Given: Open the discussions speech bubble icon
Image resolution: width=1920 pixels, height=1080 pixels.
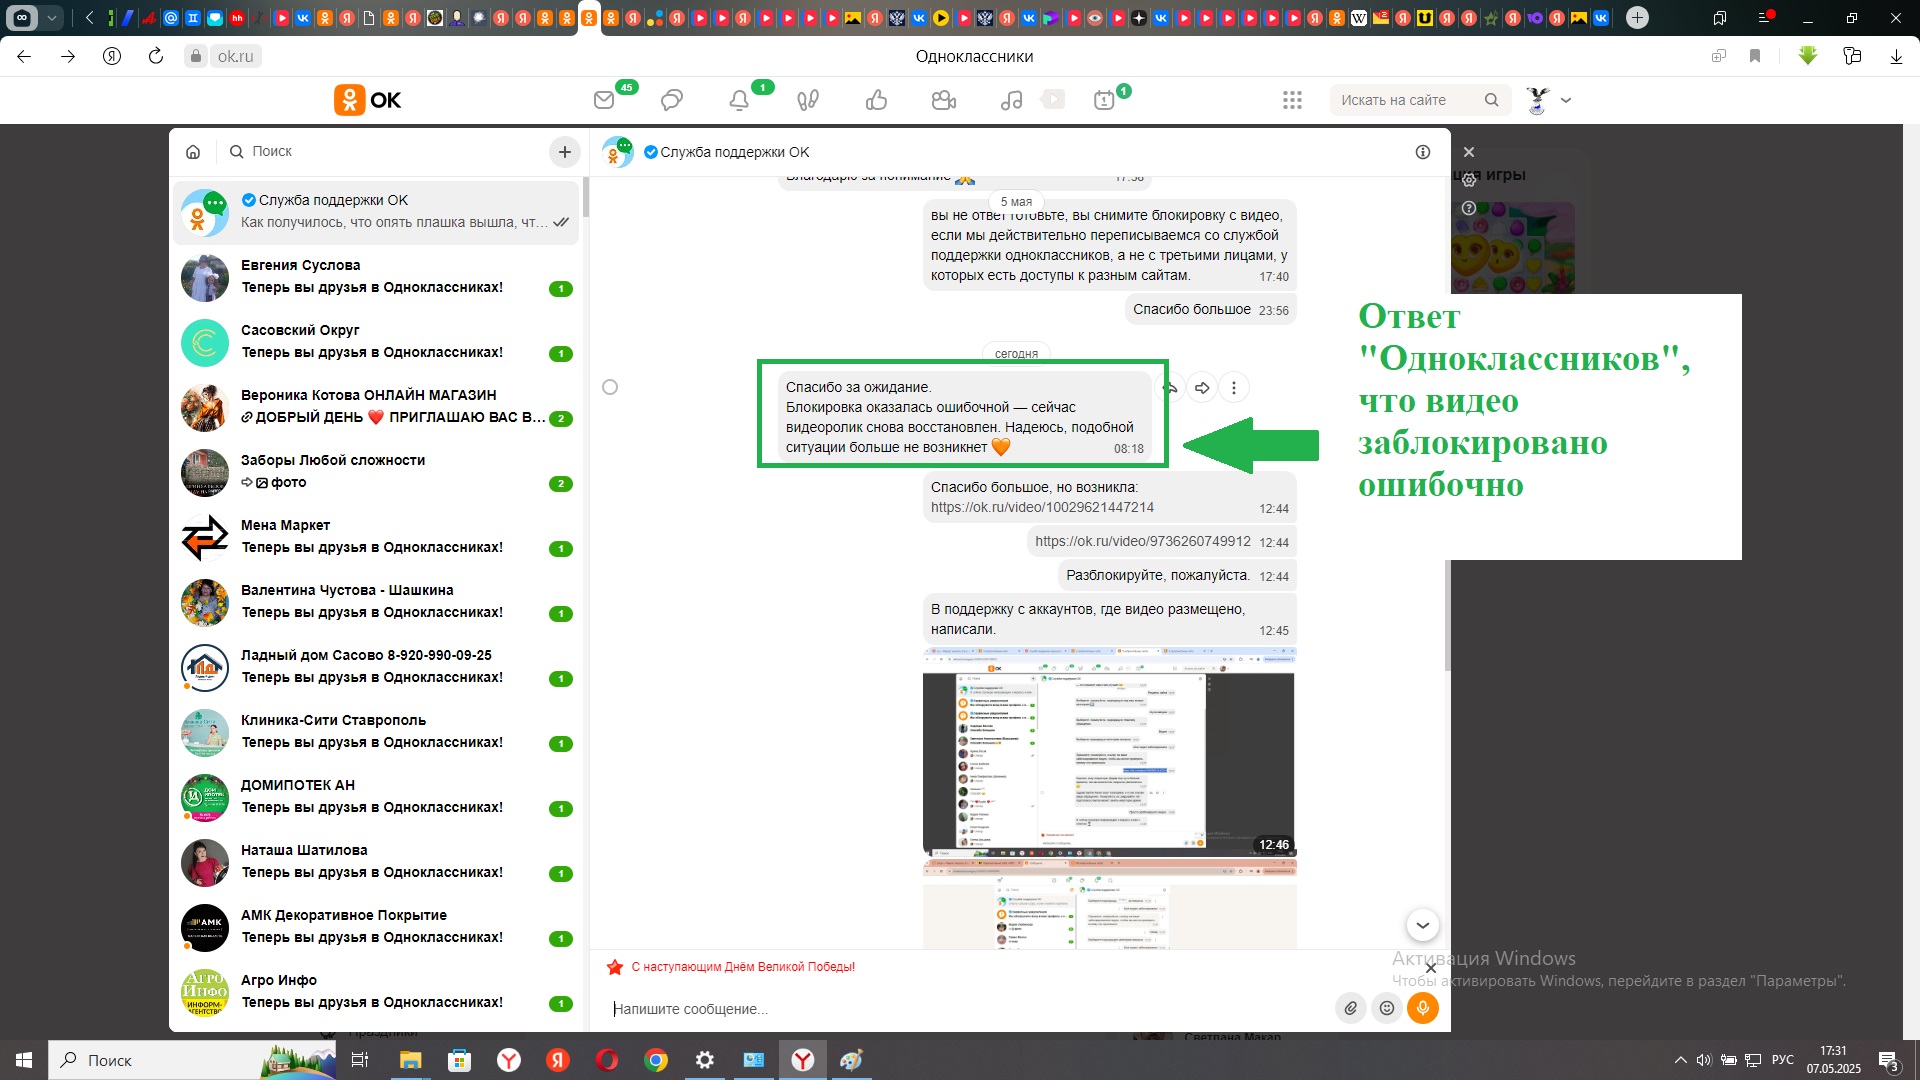Looking at the screenshot, I should point(672,100).
